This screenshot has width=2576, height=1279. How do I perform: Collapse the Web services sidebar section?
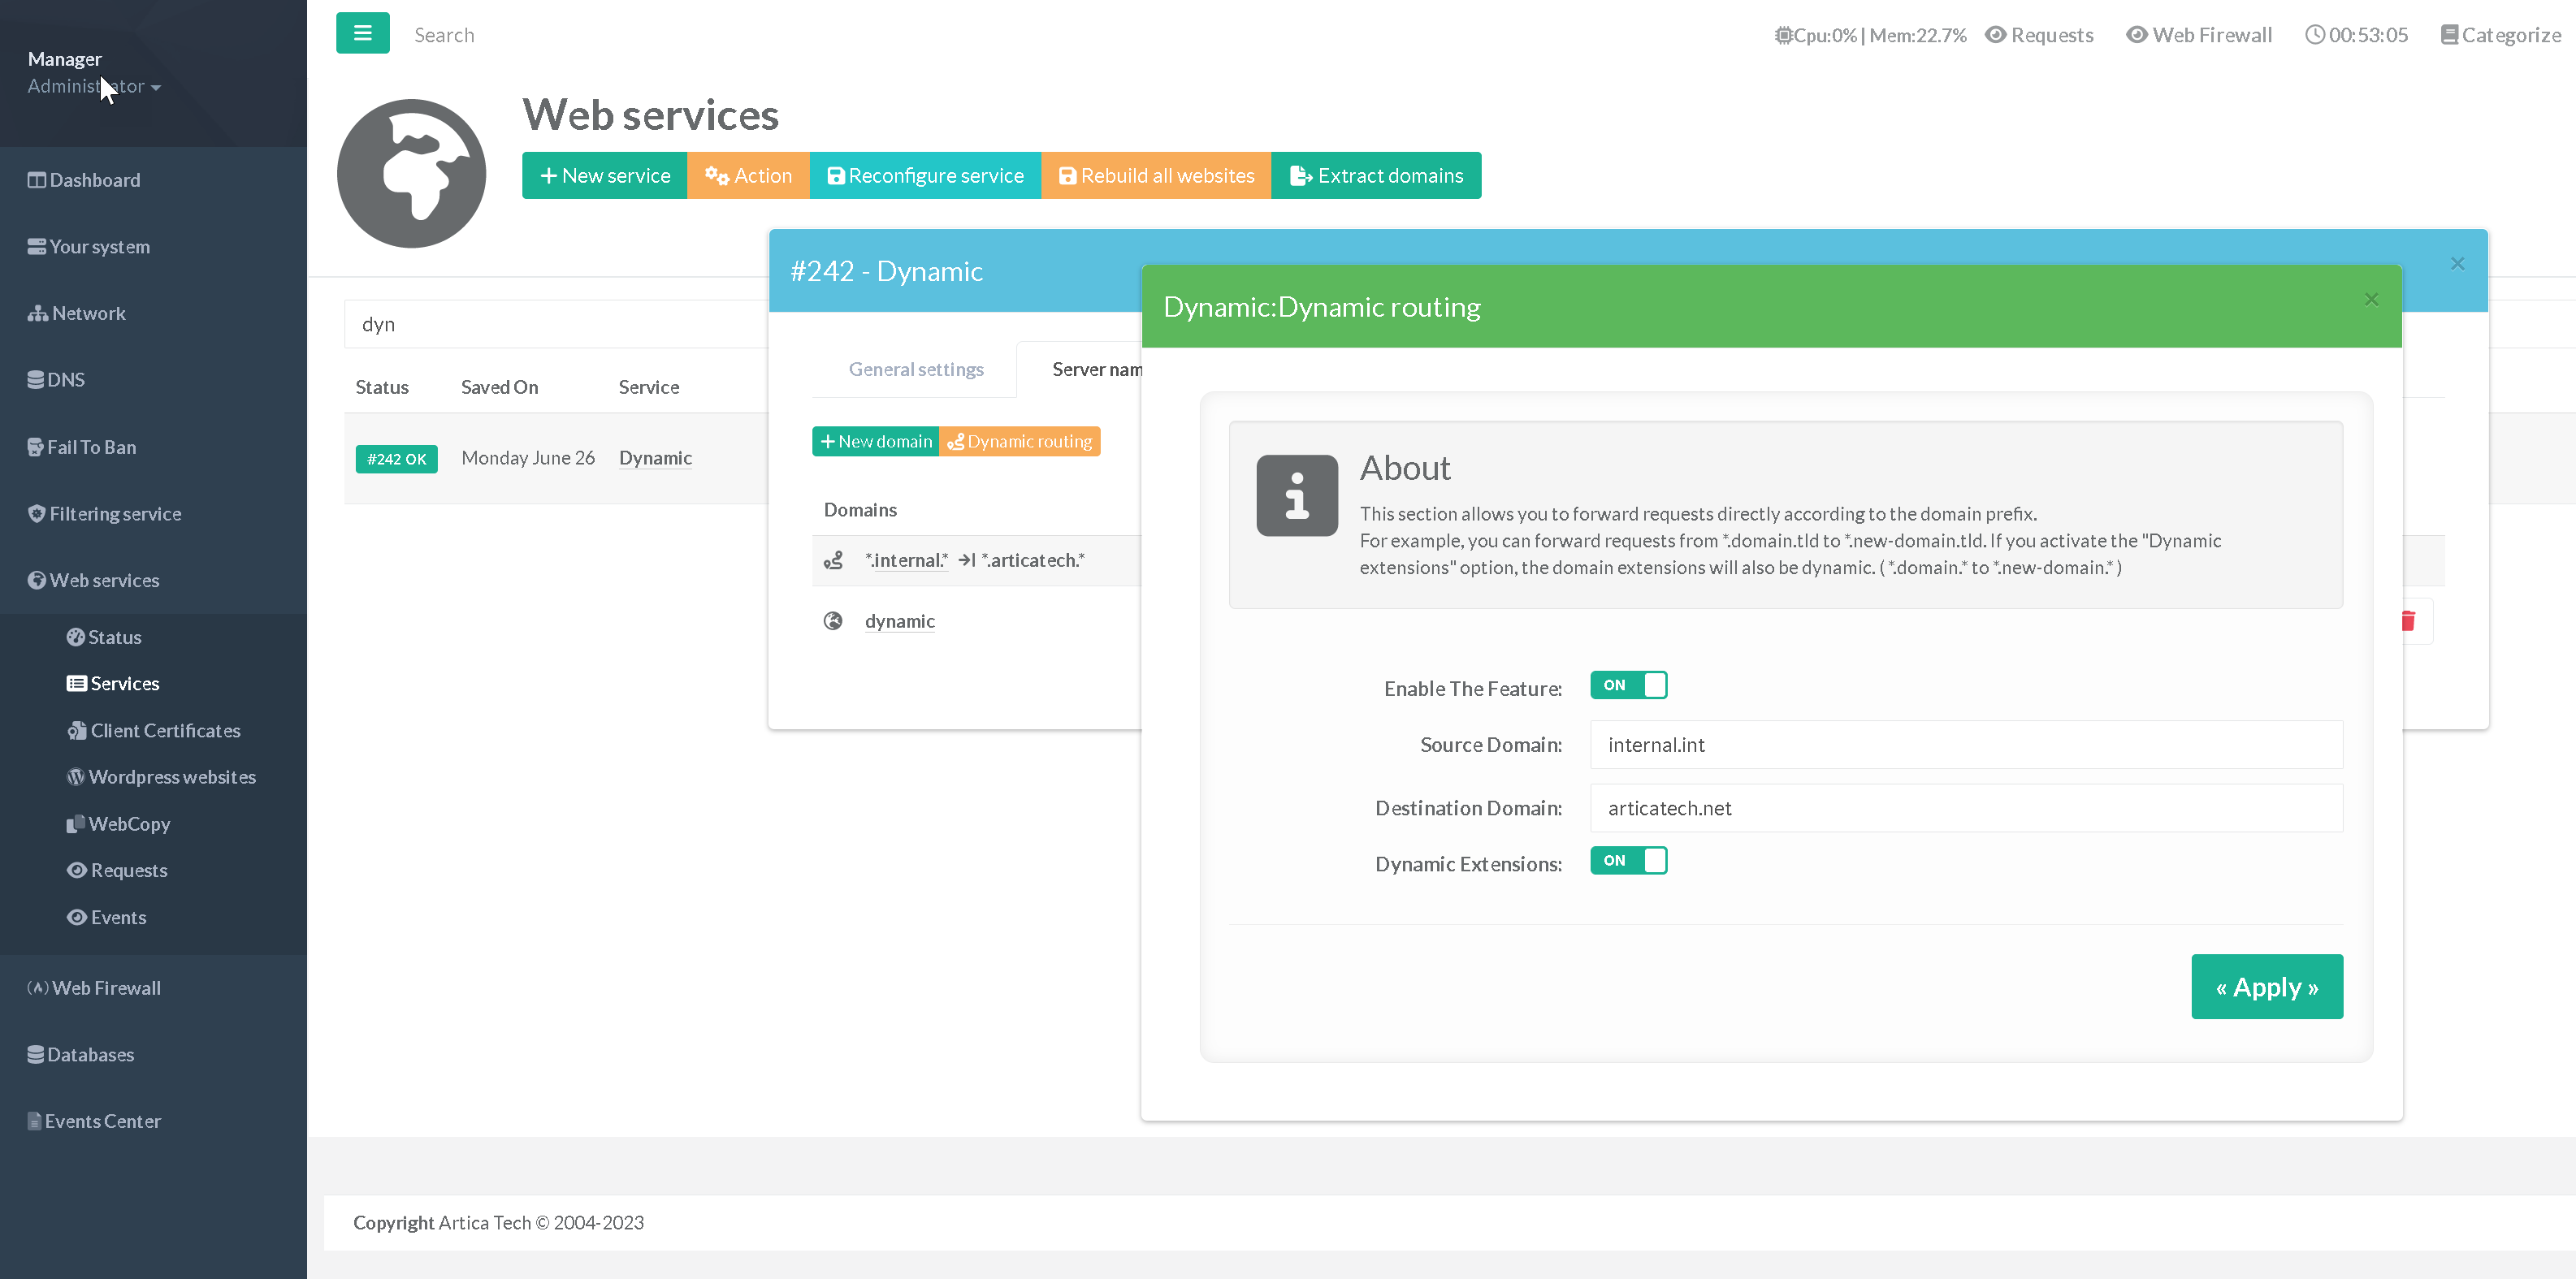104,580
